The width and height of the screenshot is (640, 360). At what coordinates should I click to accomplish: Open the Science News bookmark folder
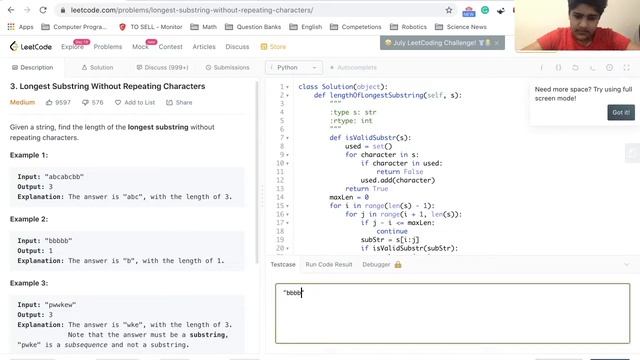click(461, 27)
